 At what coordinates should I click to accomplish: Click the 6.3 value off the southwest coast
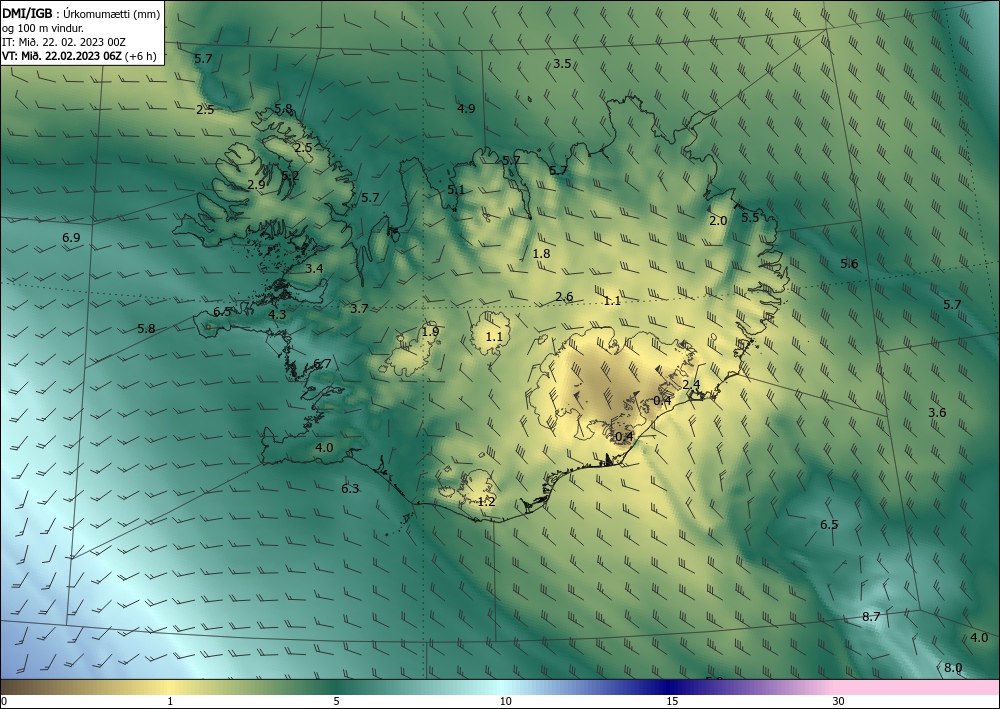click(x=350, y=489)
